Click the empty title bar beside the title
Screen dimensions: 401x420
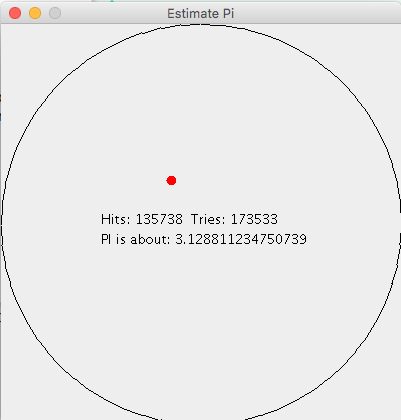(x=317, y=13)
